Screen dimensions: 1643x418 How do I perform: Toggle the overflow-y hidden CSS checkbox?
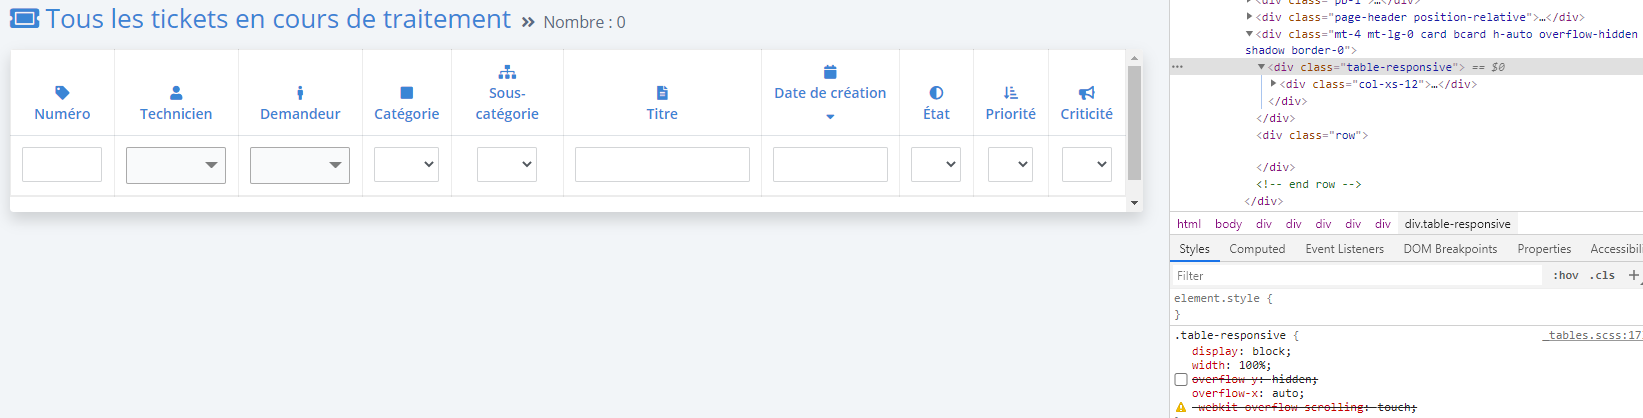pos(1181,380)
